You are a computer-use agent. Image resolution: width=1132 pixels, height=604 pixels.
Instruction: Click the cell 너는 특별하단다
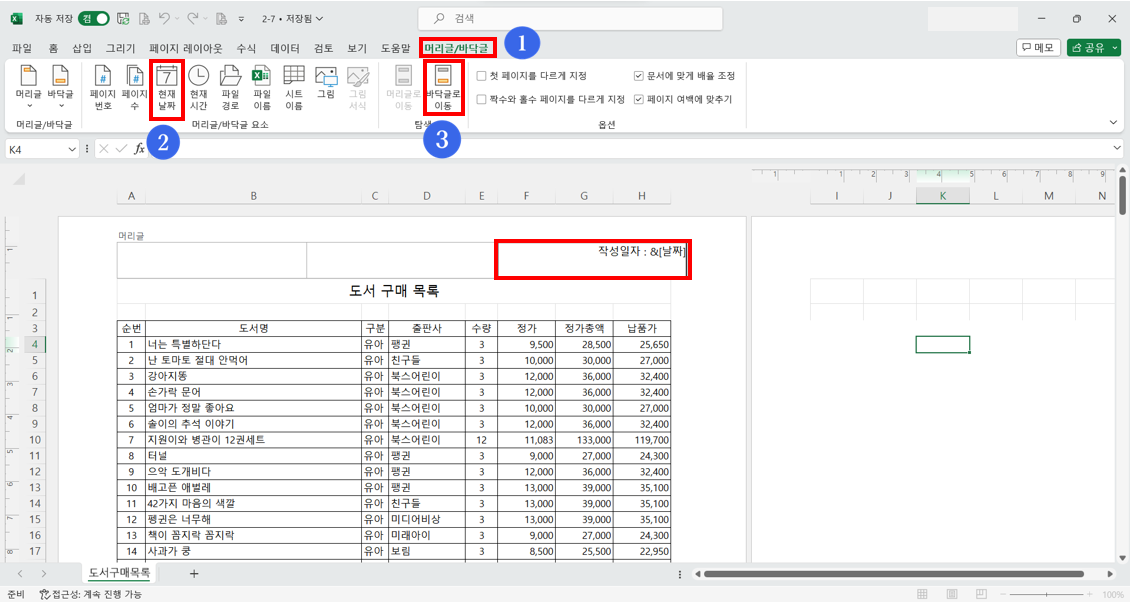(x=253, y=344)
